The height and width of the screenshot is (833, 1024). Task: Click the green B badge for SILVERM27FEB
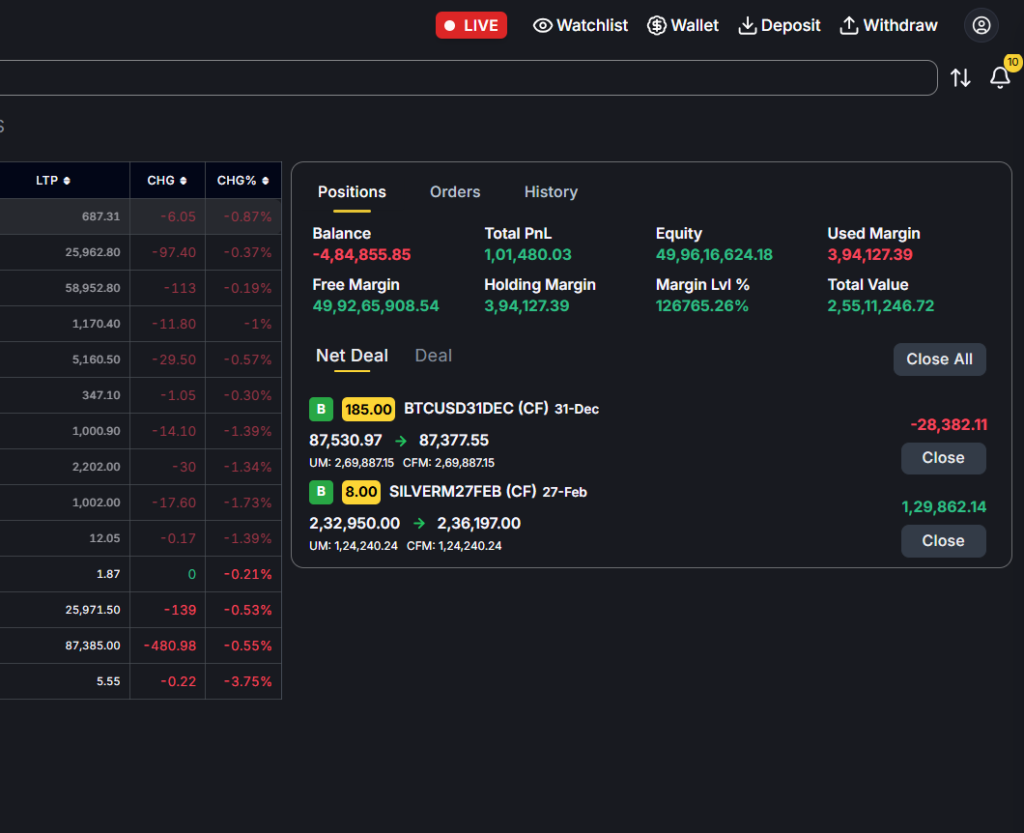(x=320, y=492)
